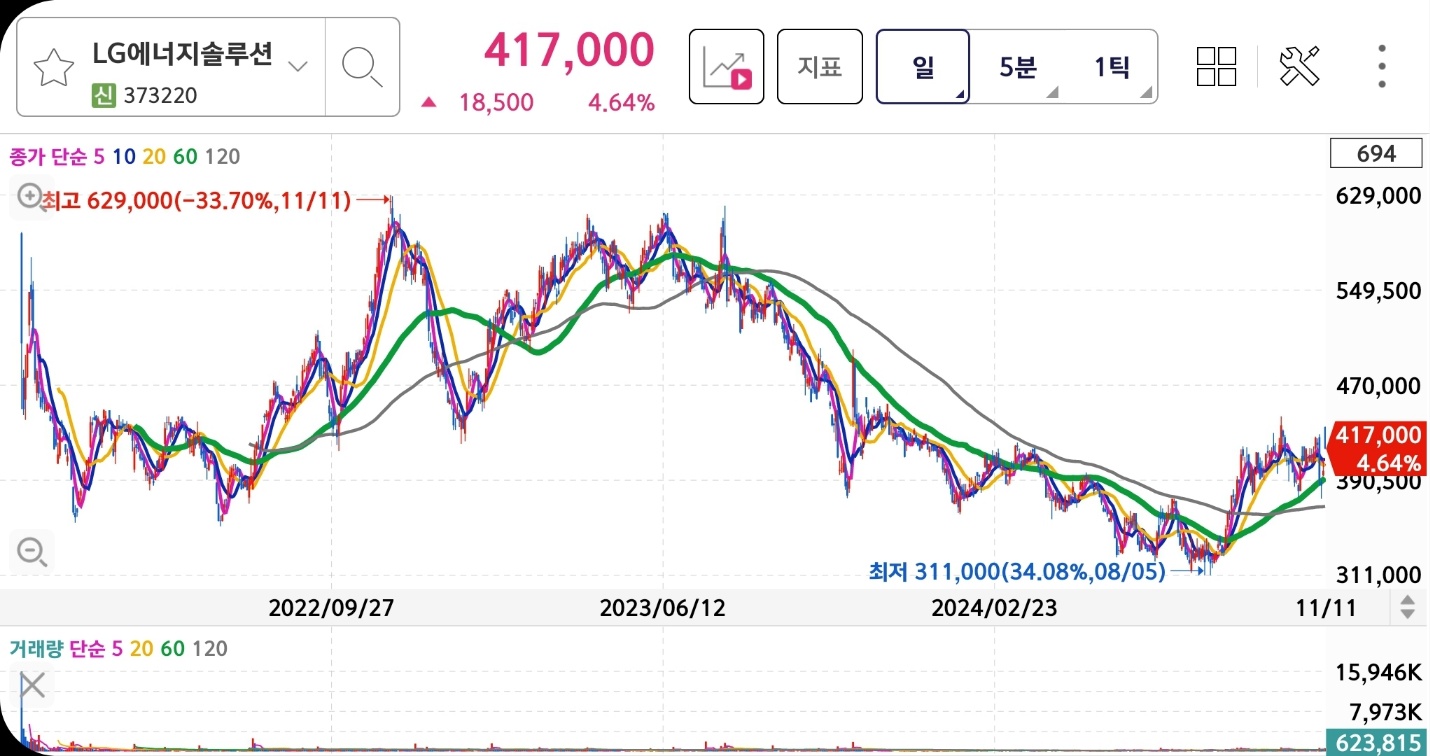Tap the 거래량 단순 volume legend
The image size is (1430, 756).
[56, 648]
